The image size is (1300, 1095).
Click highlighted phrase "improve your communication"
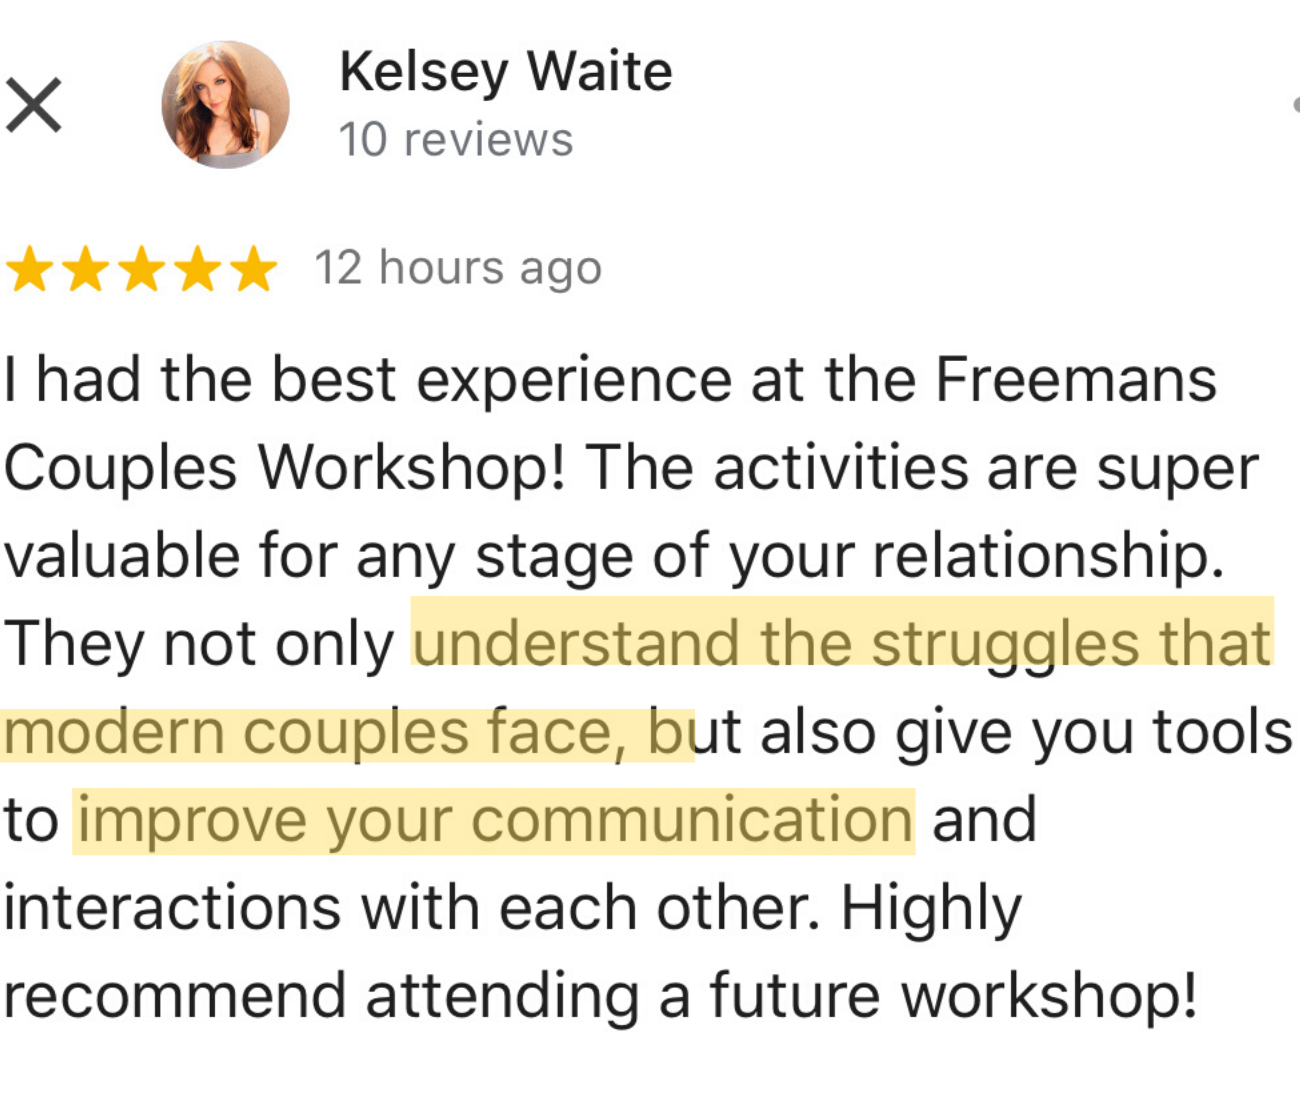(x=494, y=821)
